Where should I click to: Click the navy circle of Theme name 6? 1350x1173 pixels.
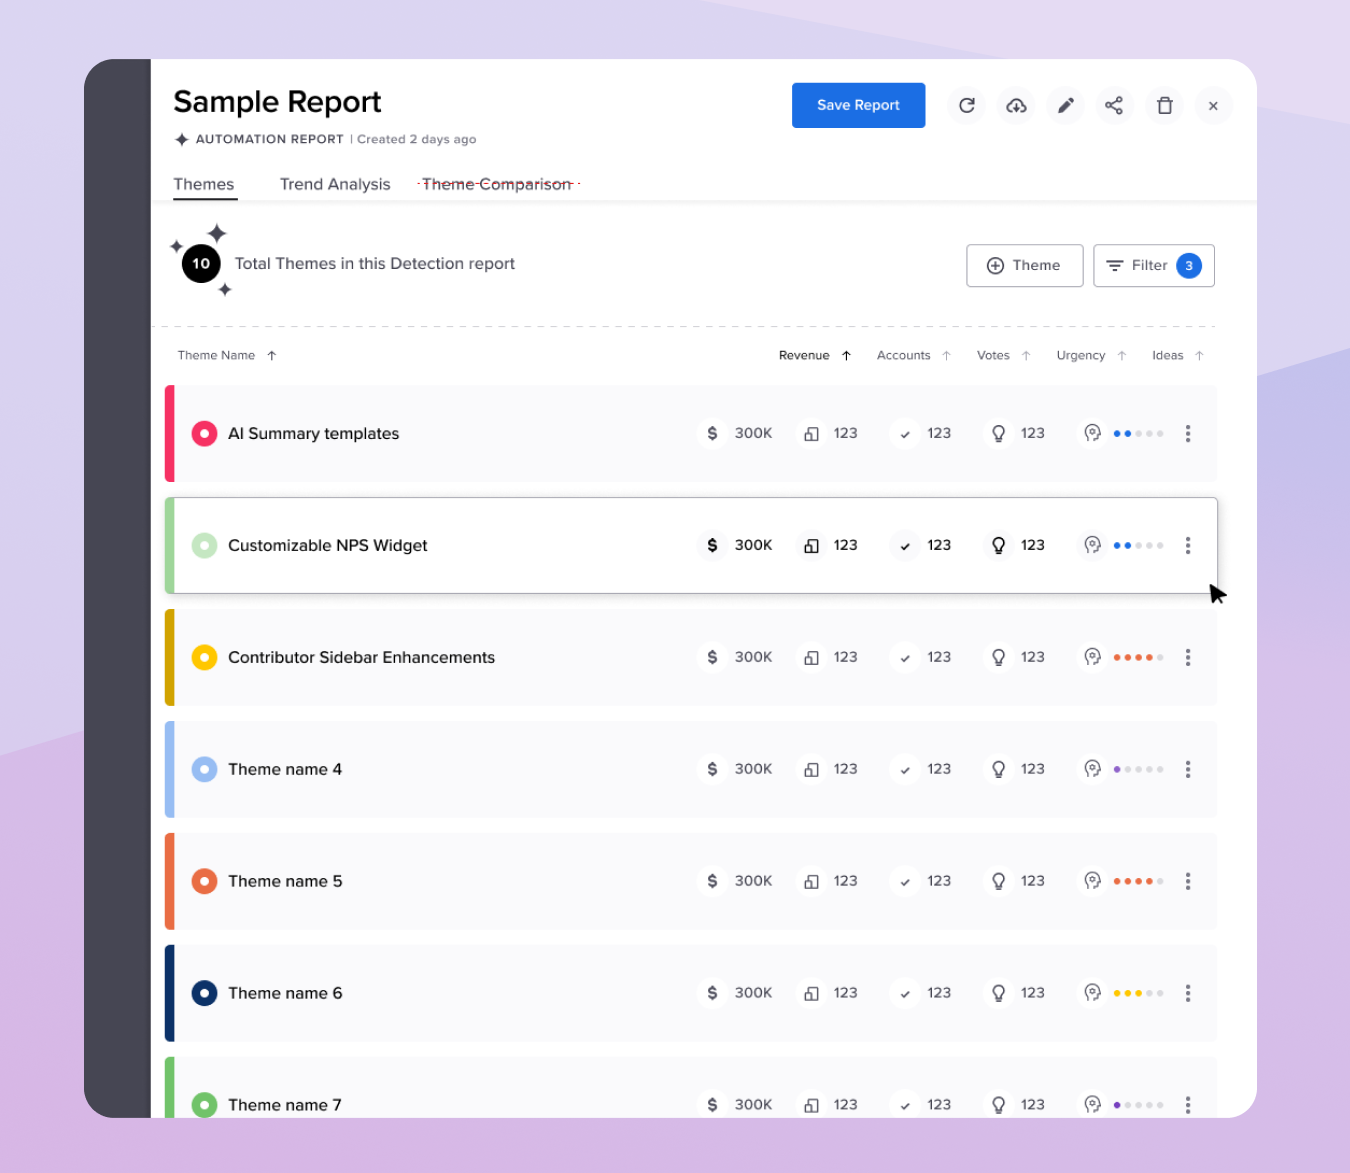[204, 994]
